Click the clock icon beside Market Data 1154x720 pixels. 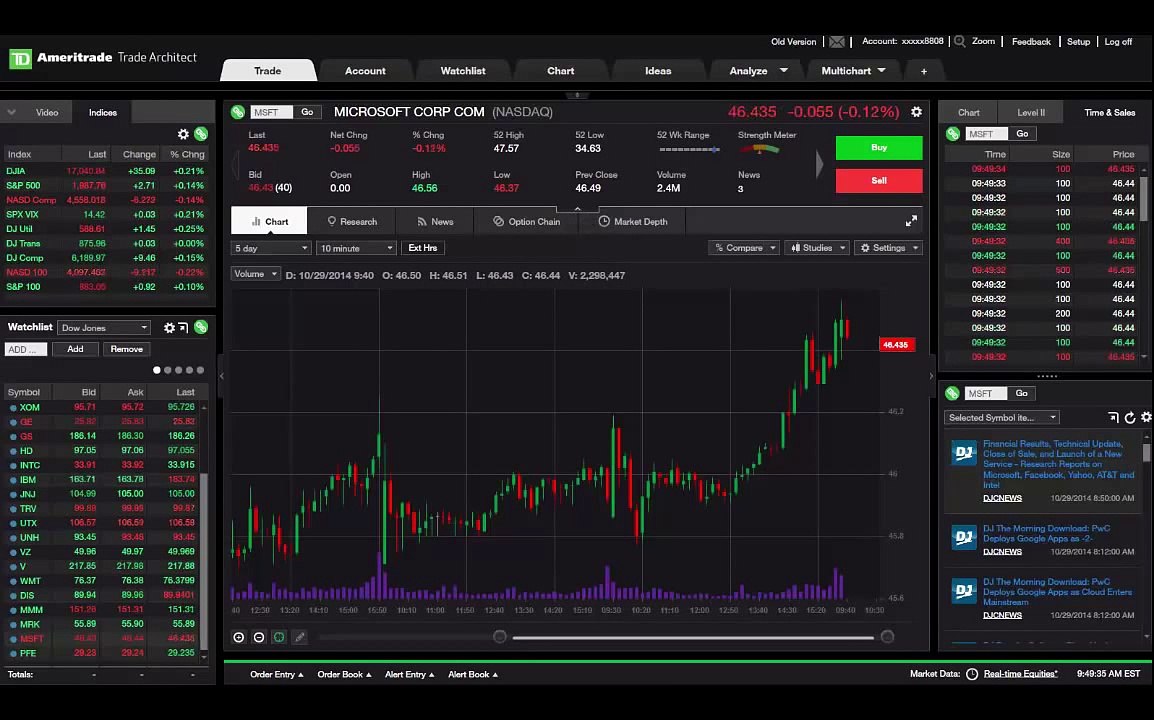971,674
